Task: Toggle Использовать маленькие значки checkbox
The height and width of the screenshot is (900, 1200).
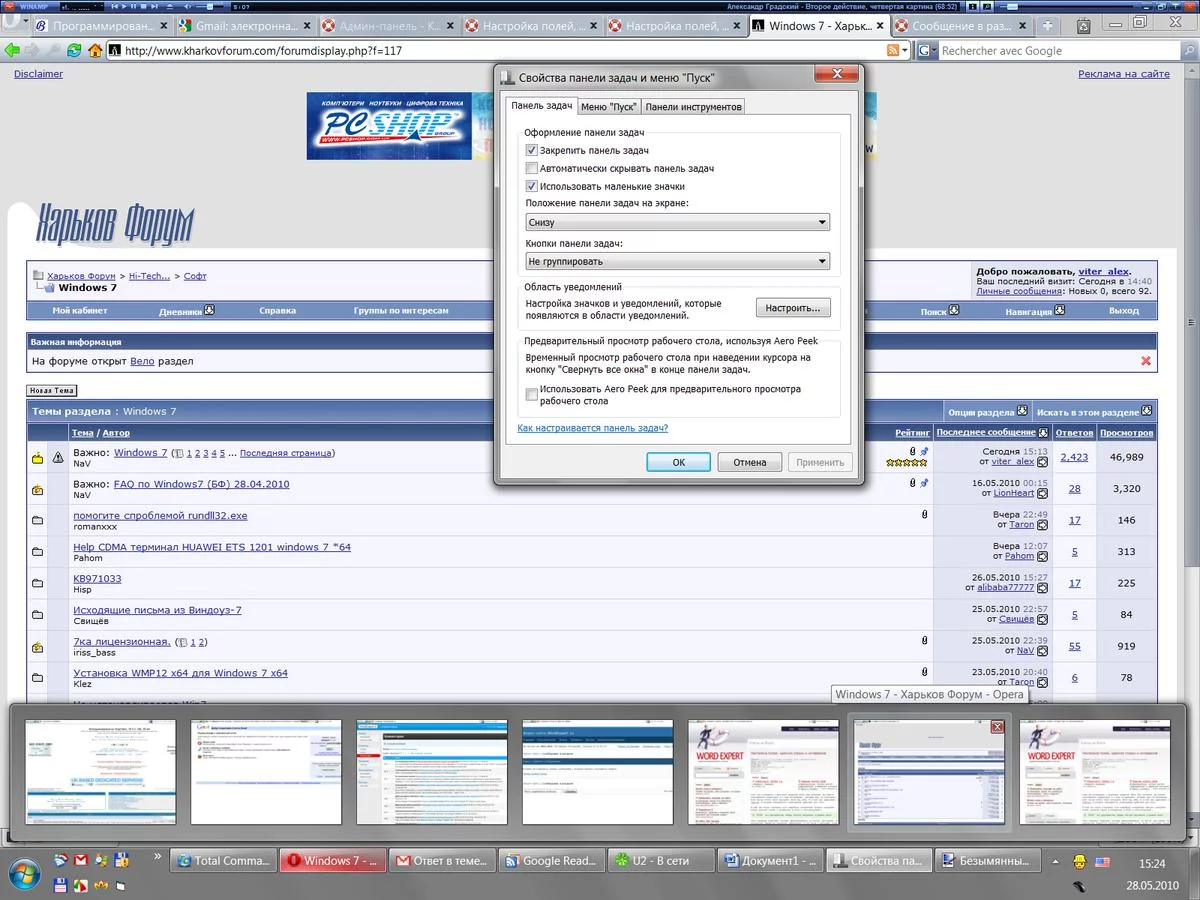Action: tap(532, 186)
